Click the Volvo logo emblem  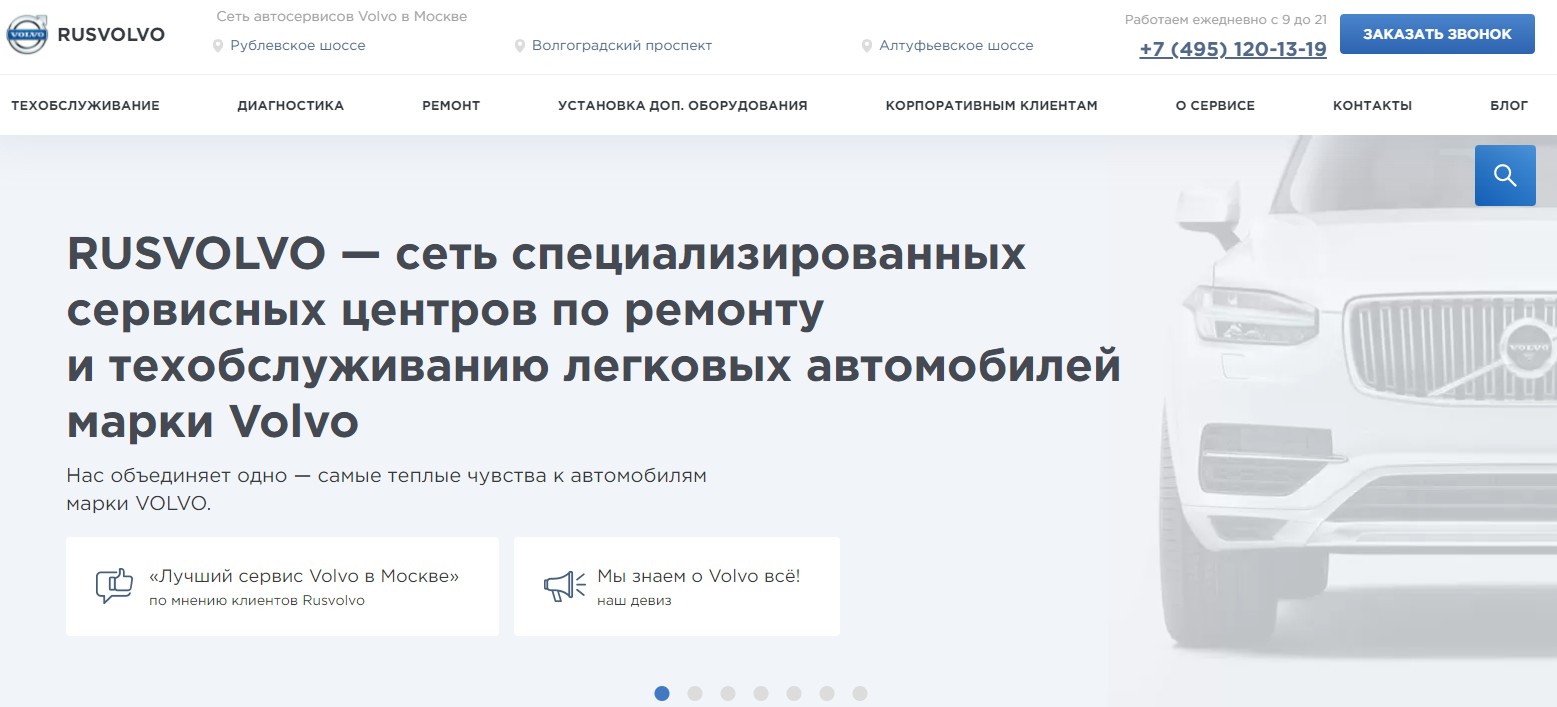pyautogui.click(x=27, y=35)
